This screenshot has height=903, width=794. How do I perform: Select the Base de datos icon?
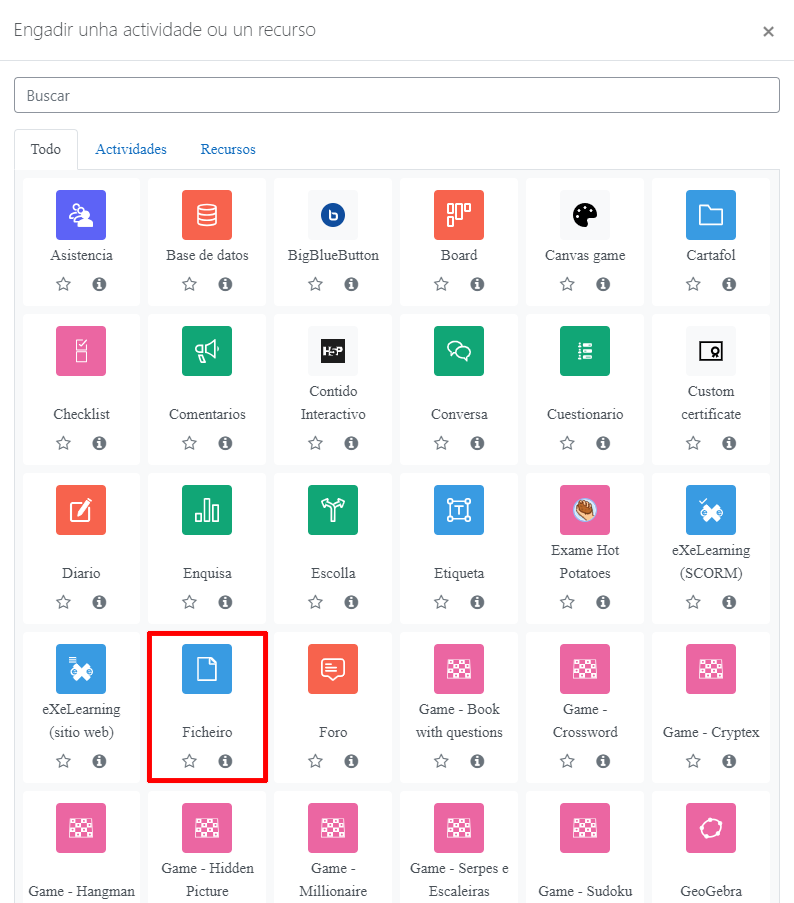[x=207, y=215]
